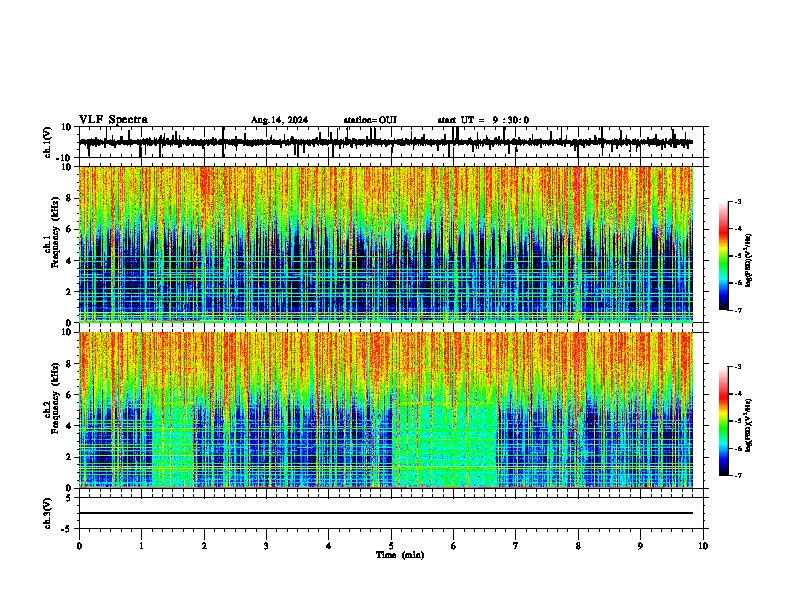Click time axis tick label '0'
Image resolution: width=792 pixels, height=612 pixels.
[x=79, y=546]
